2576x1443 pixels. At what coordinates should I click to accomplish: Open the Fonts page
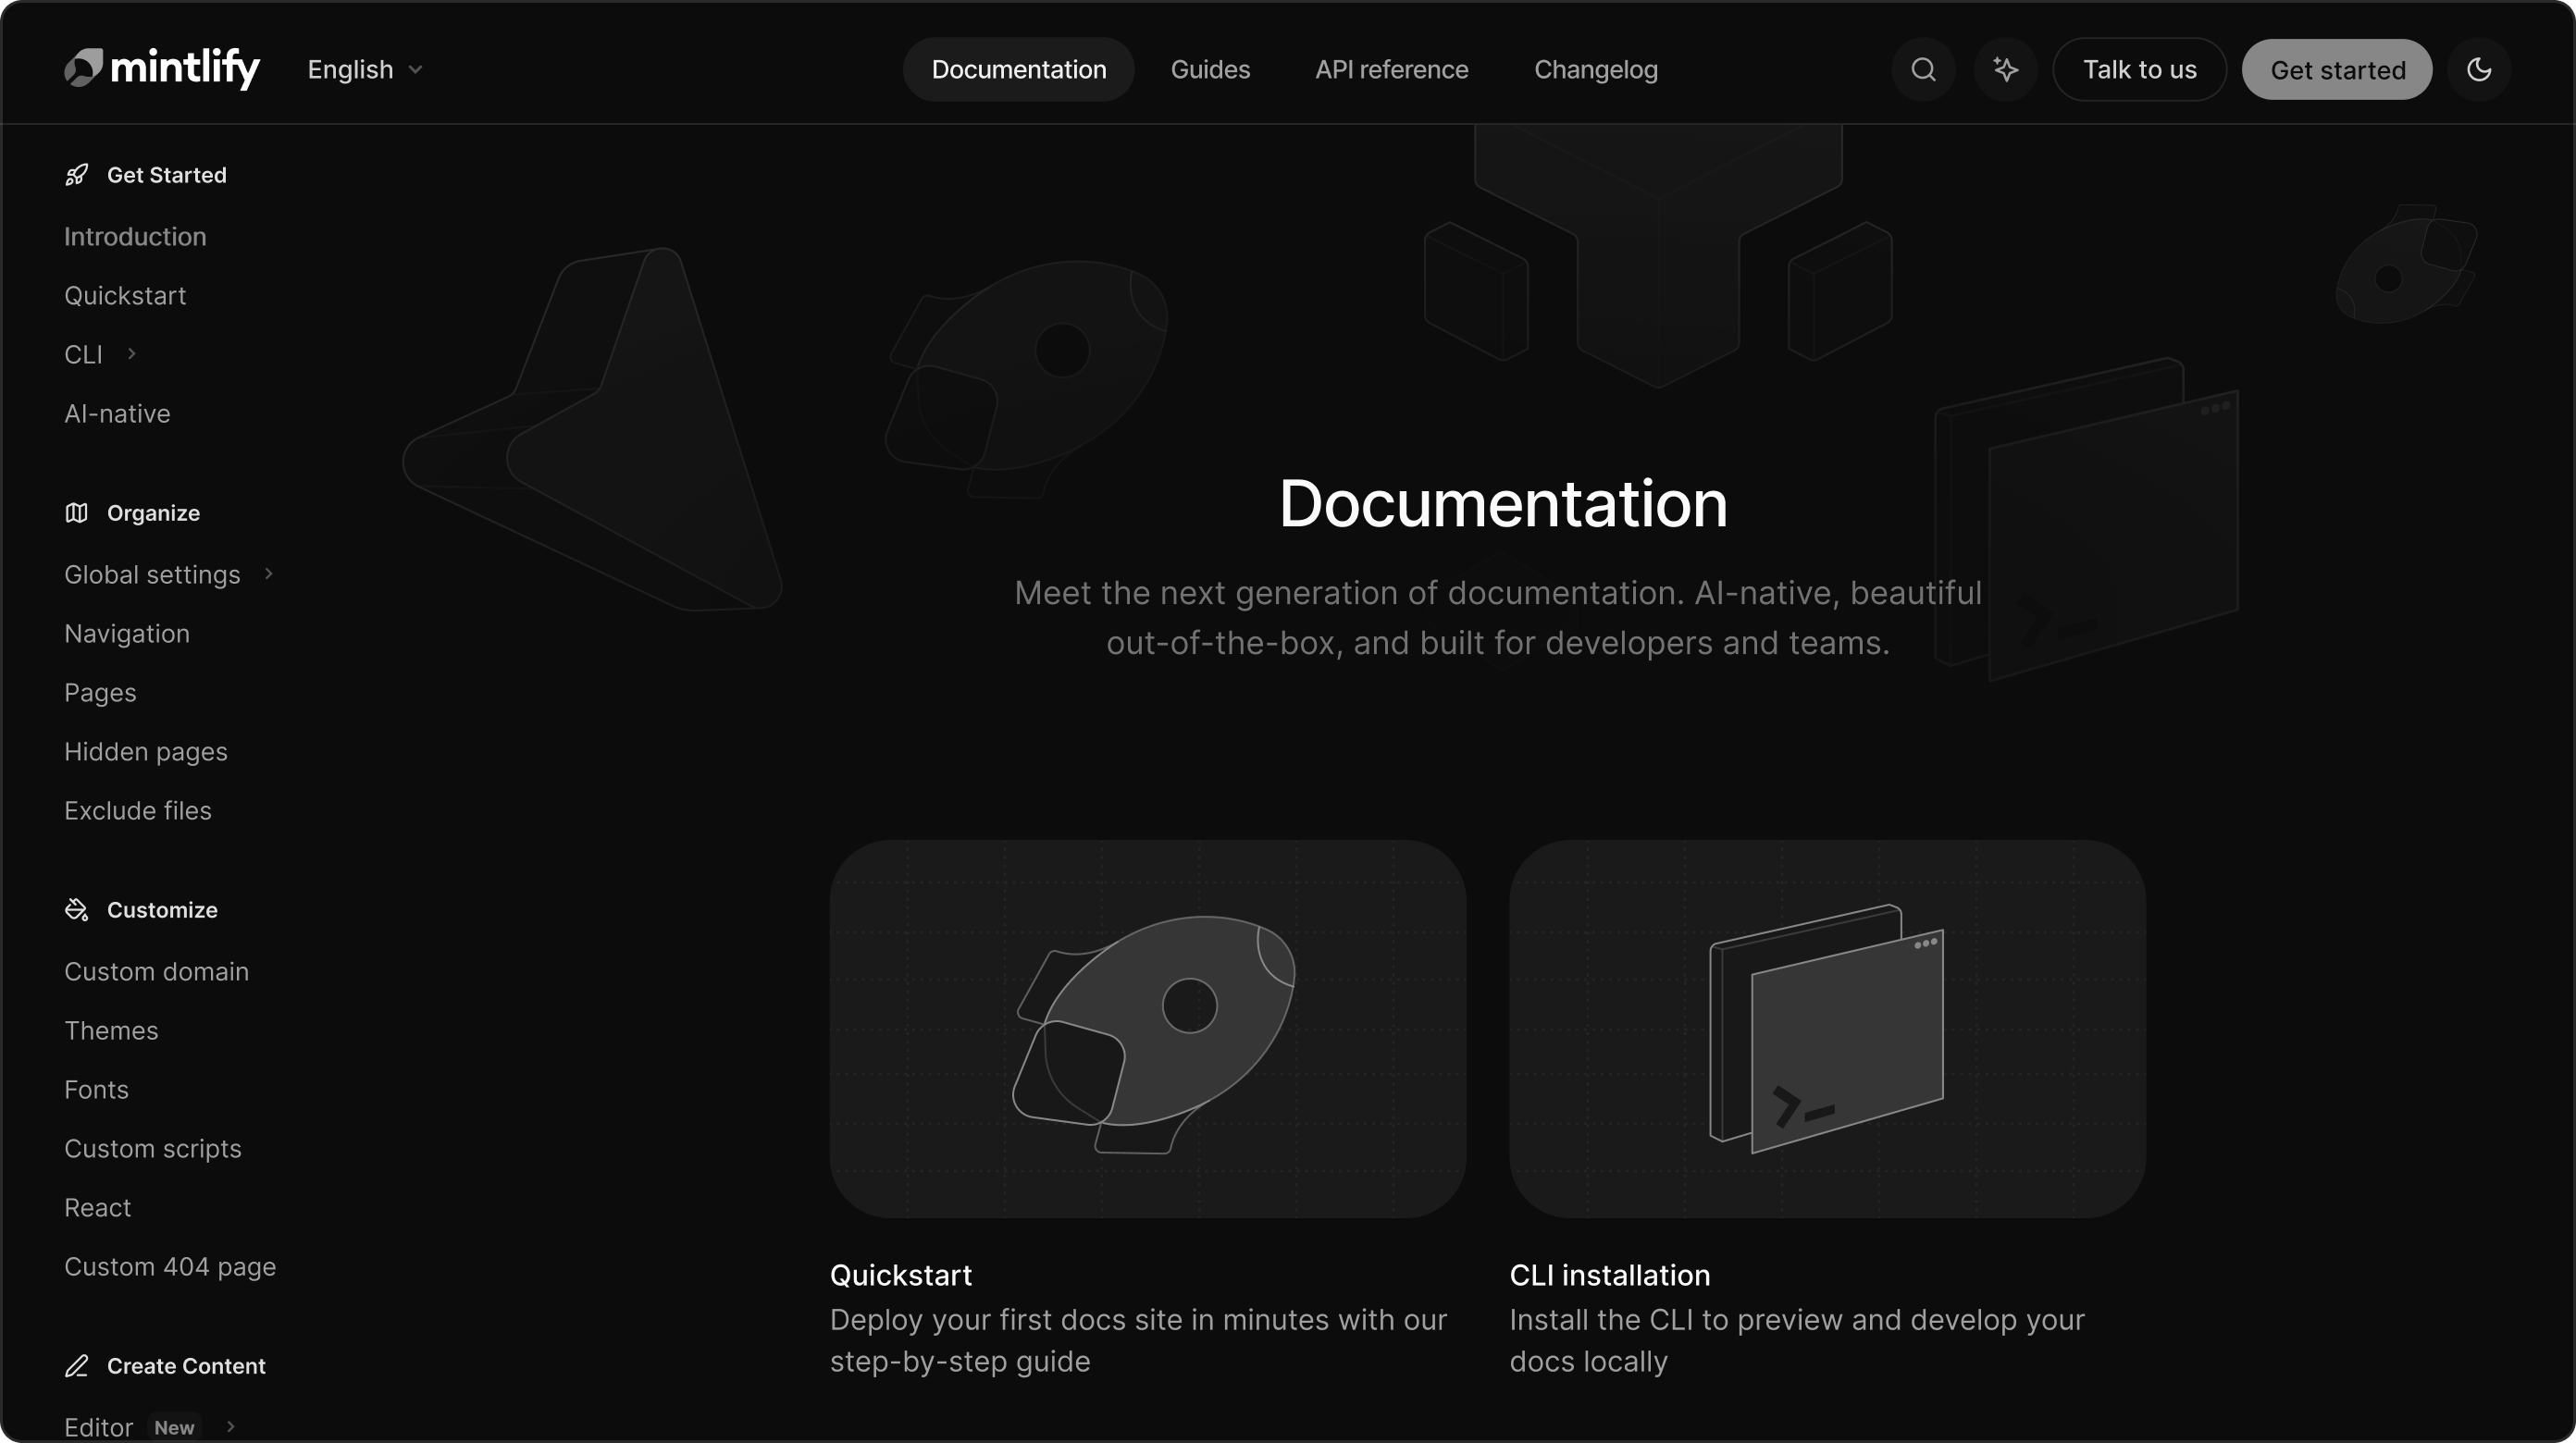pyautogui.click(x=96, y=1090)
